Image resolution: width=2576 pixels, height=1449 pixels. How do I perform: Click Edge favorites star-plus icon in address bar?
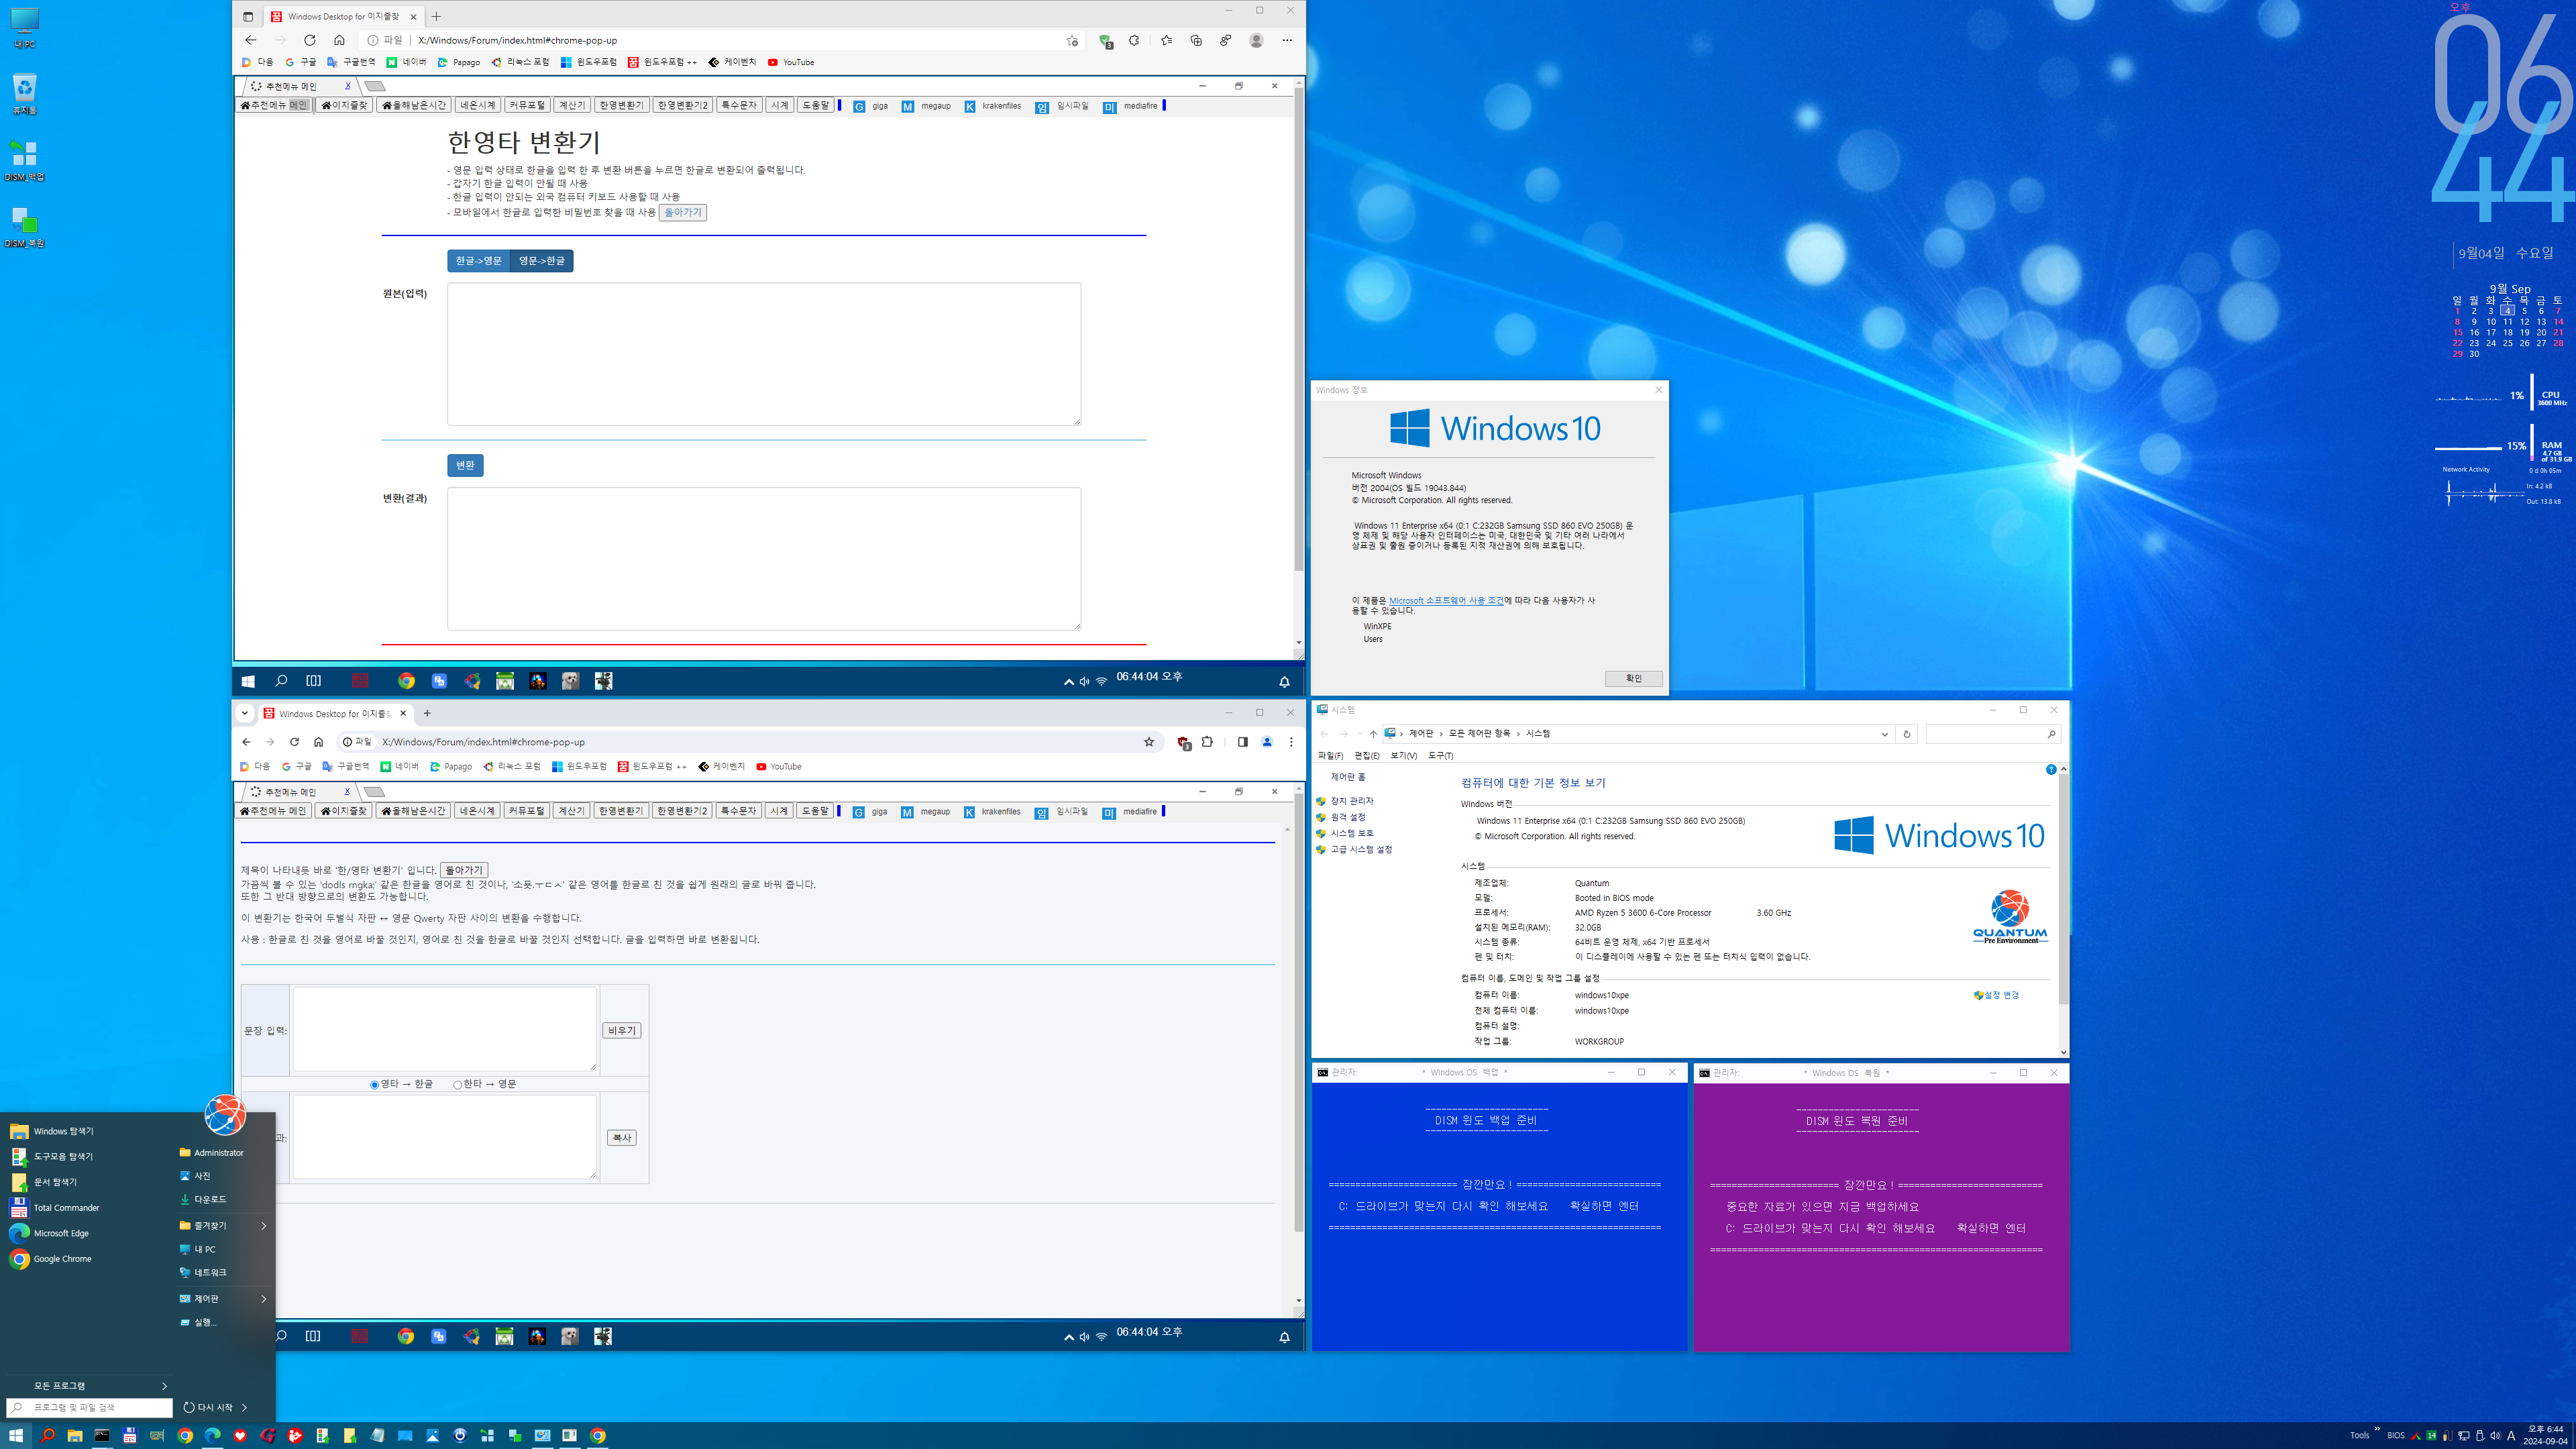coord(1072,41)
